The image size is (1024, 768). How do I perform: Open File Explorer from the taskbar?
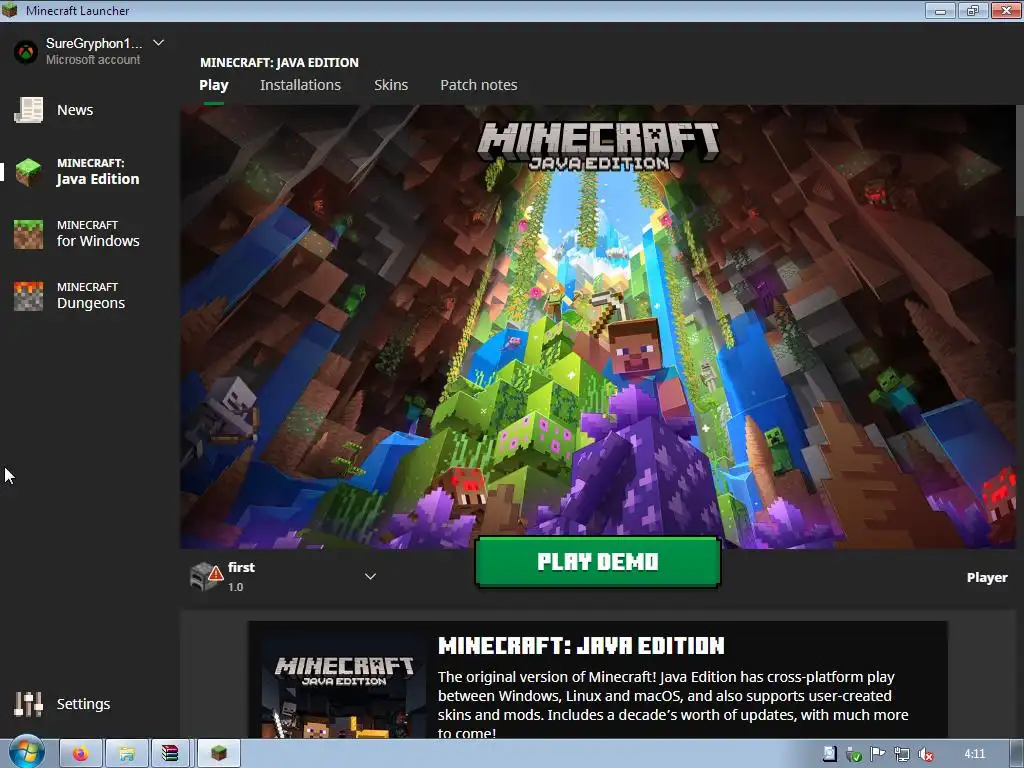(x=127, y=754)
